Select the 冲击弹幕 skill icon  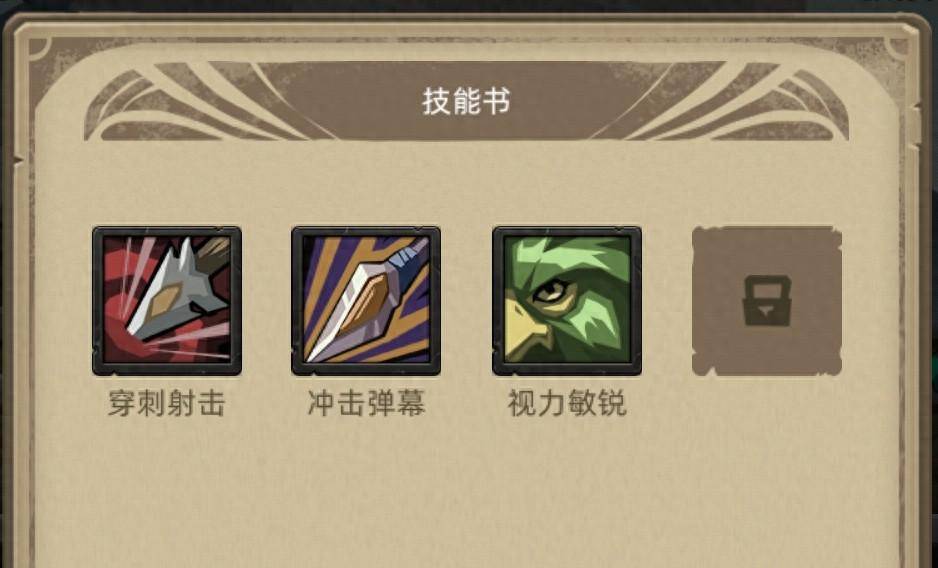click(366, 301)
